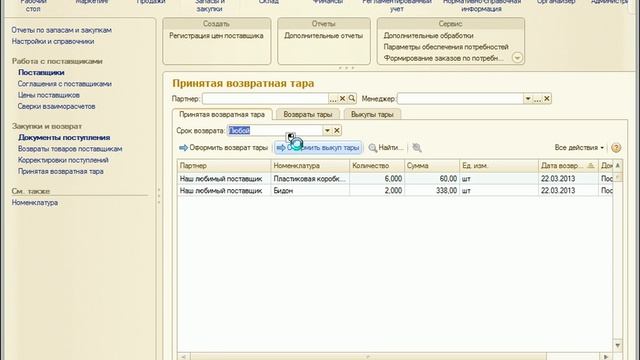
Task: Open the Партнер search magnifier icon
Action: tap(352, 99)
